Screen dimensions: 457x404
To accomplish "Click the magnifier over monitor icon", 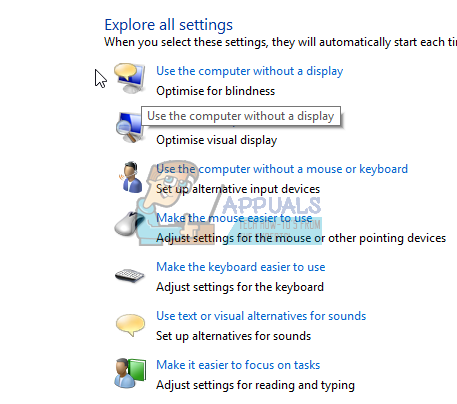I will tap(129, 127).
